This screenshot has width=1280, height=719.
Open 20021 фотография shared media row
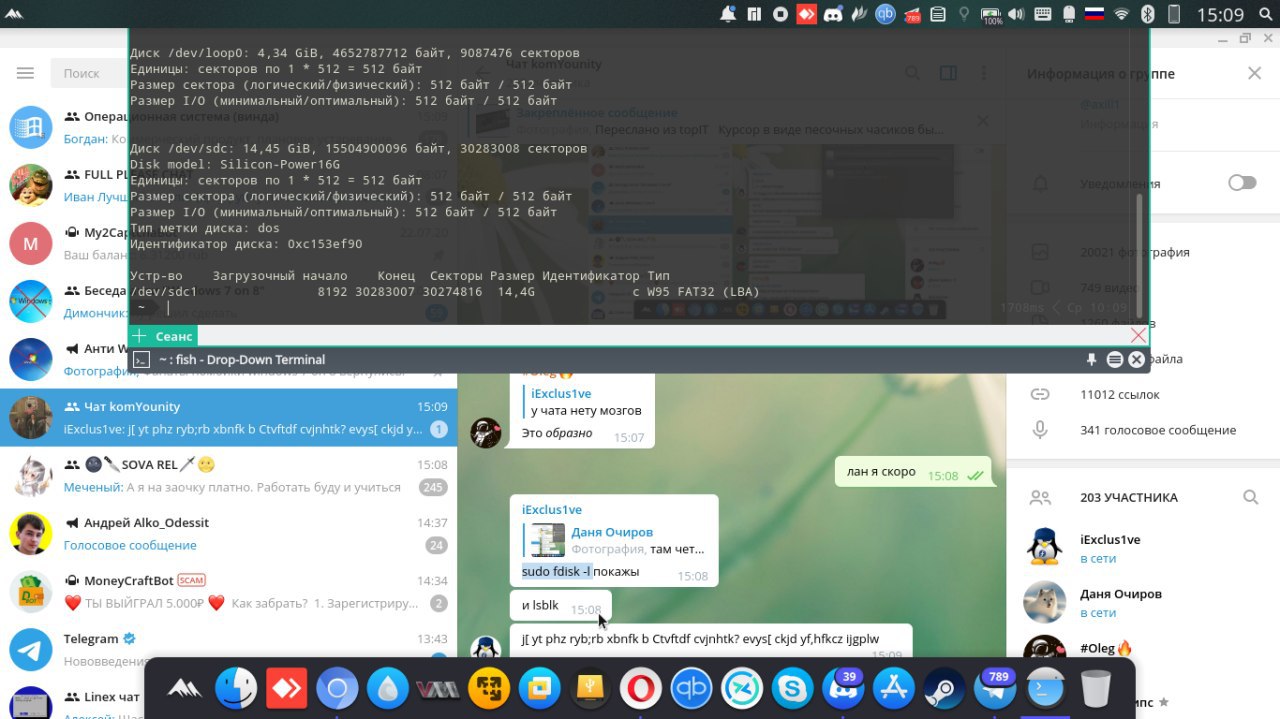[x=1143, y=252]
